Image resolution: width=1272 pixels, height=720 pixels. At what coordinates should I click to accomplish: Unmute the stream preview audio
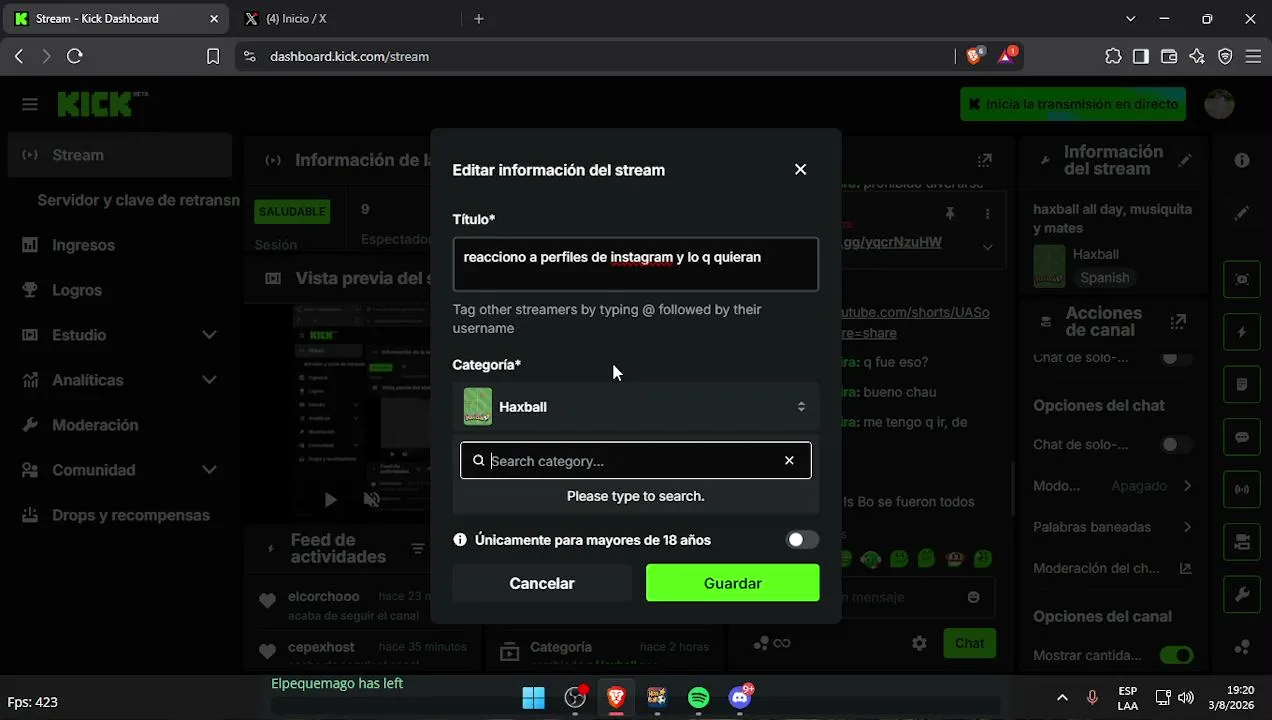371,499
